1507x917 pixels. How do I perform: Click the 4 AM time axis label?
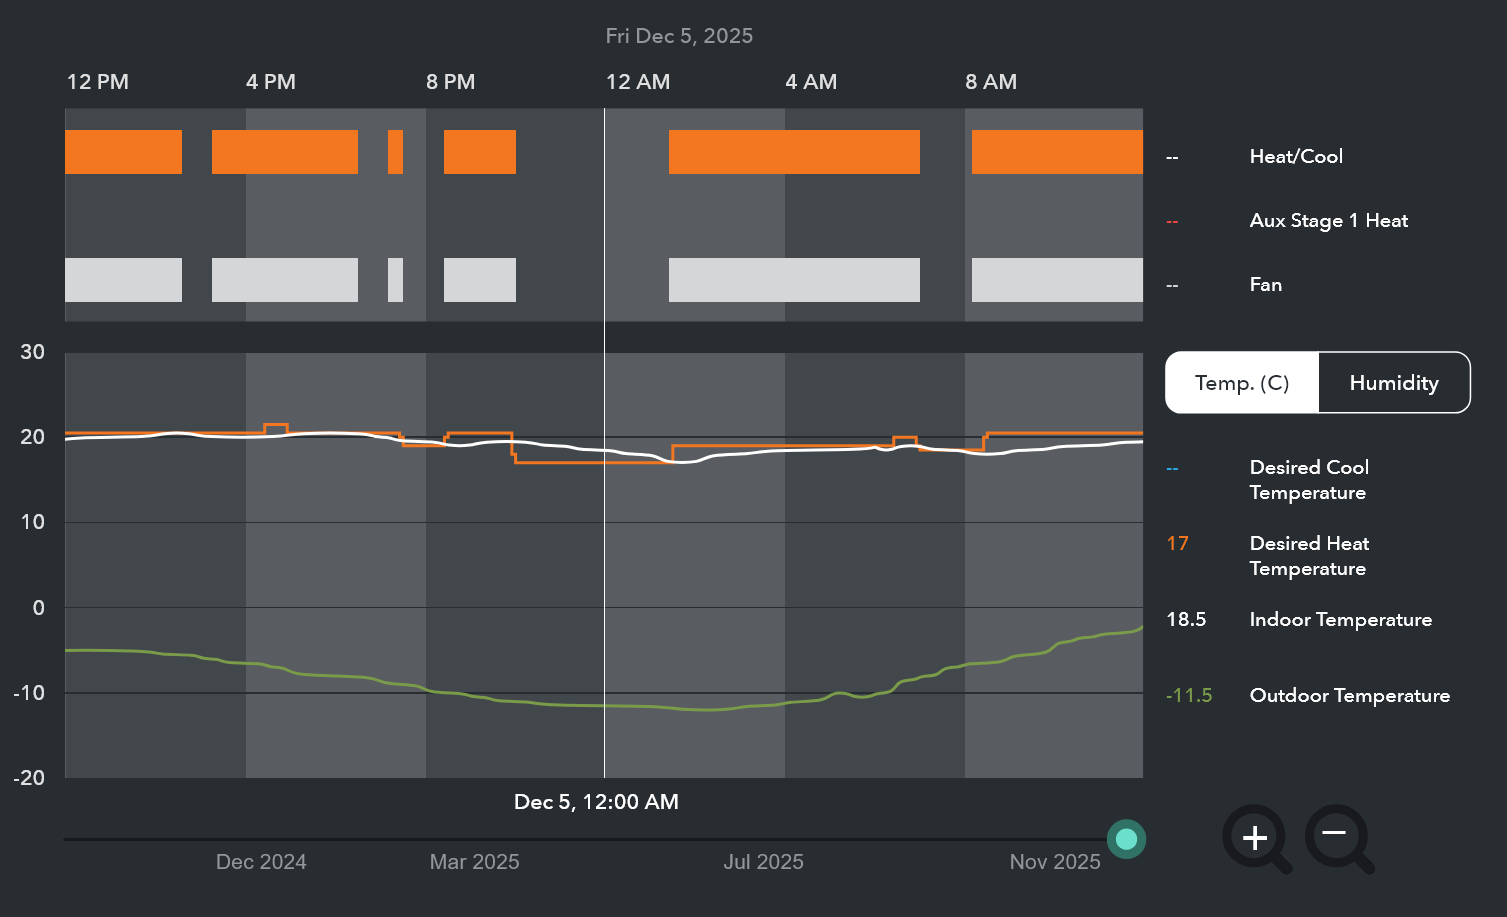pyautogui.click(x=810, y=82)
